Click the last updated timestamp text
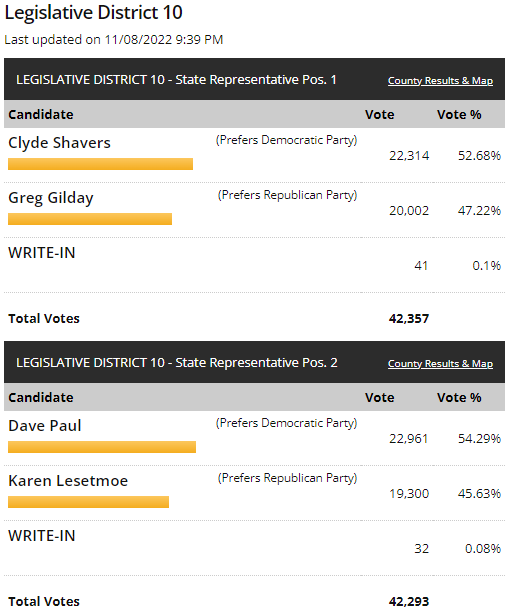 pos(113,40)
